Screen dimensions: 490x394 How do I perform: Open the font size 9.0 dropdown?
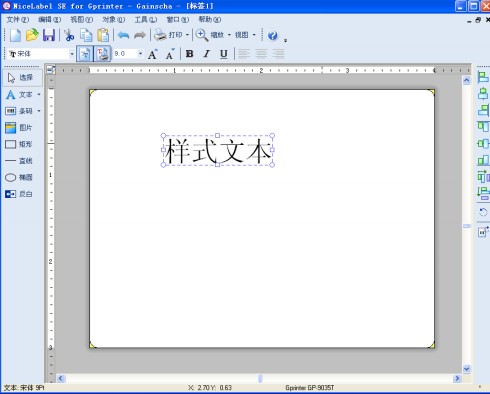[140, 54]
